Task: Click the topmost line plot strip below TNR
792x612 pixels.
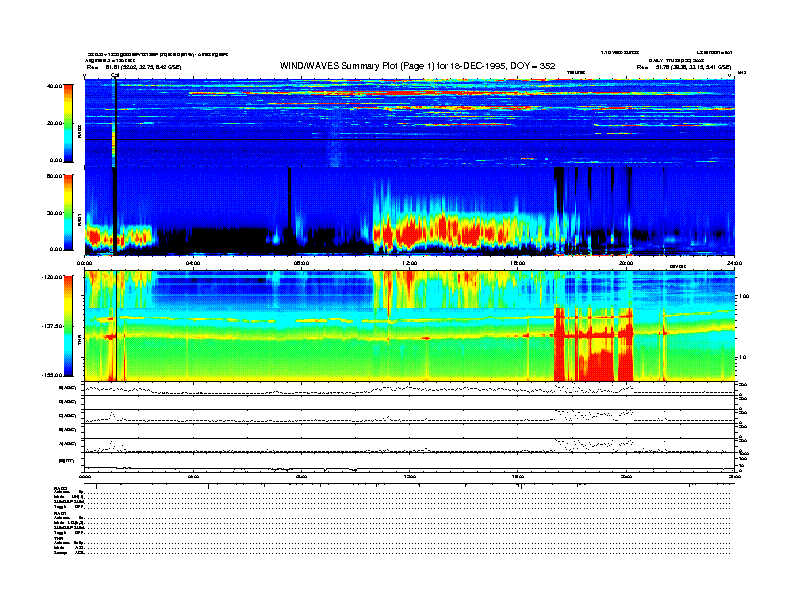Action: coord(410,388)
